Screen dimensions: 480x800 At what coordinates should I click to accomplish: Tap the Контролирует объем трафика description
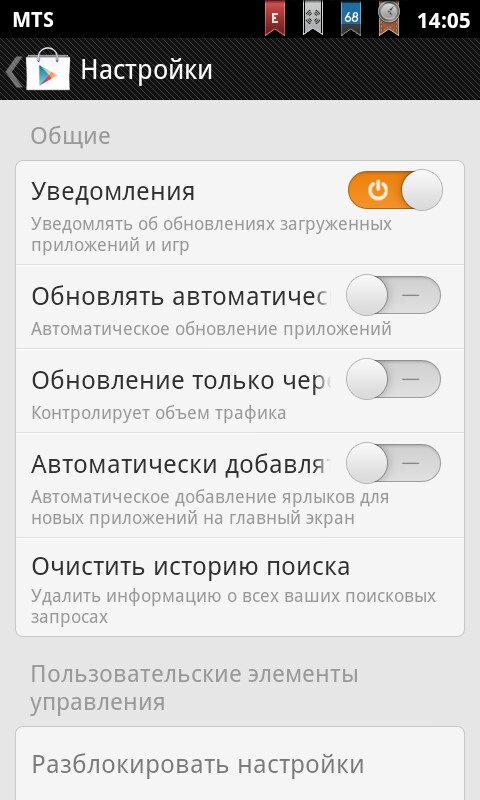coord(159,413)
